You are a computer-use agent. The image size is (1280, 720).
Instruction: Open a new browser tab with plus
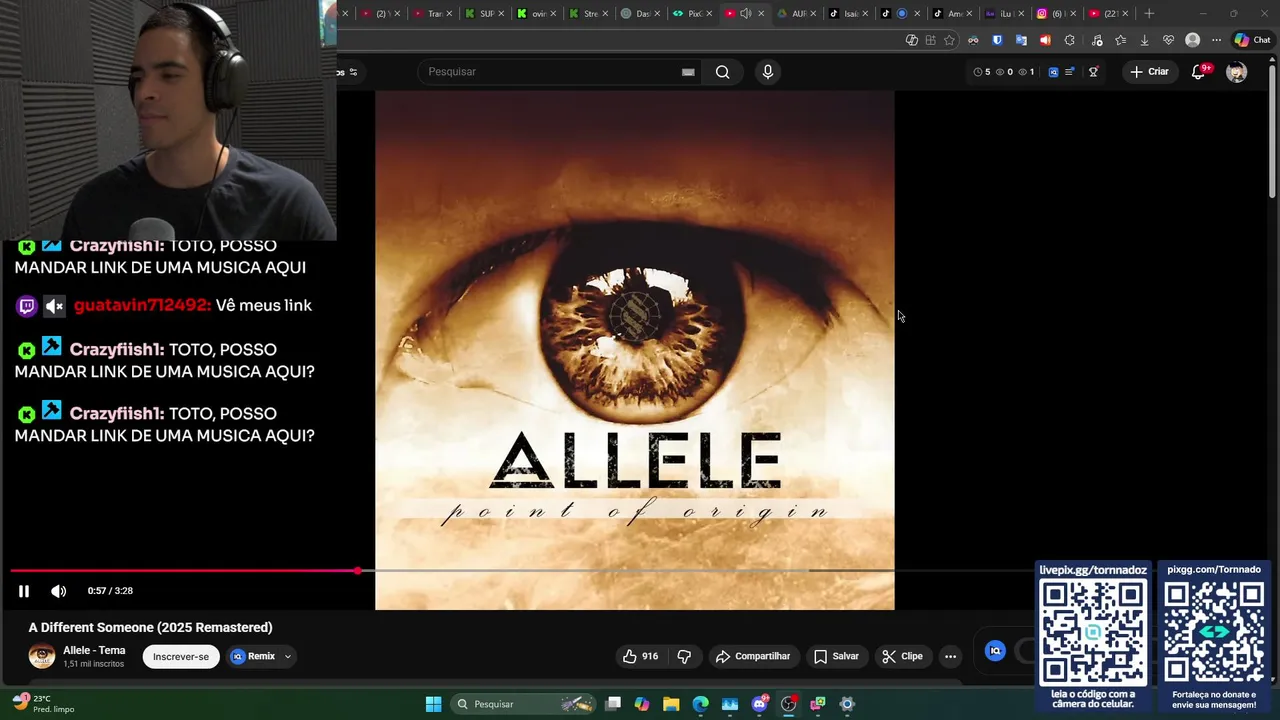[x=1149, y=13]
